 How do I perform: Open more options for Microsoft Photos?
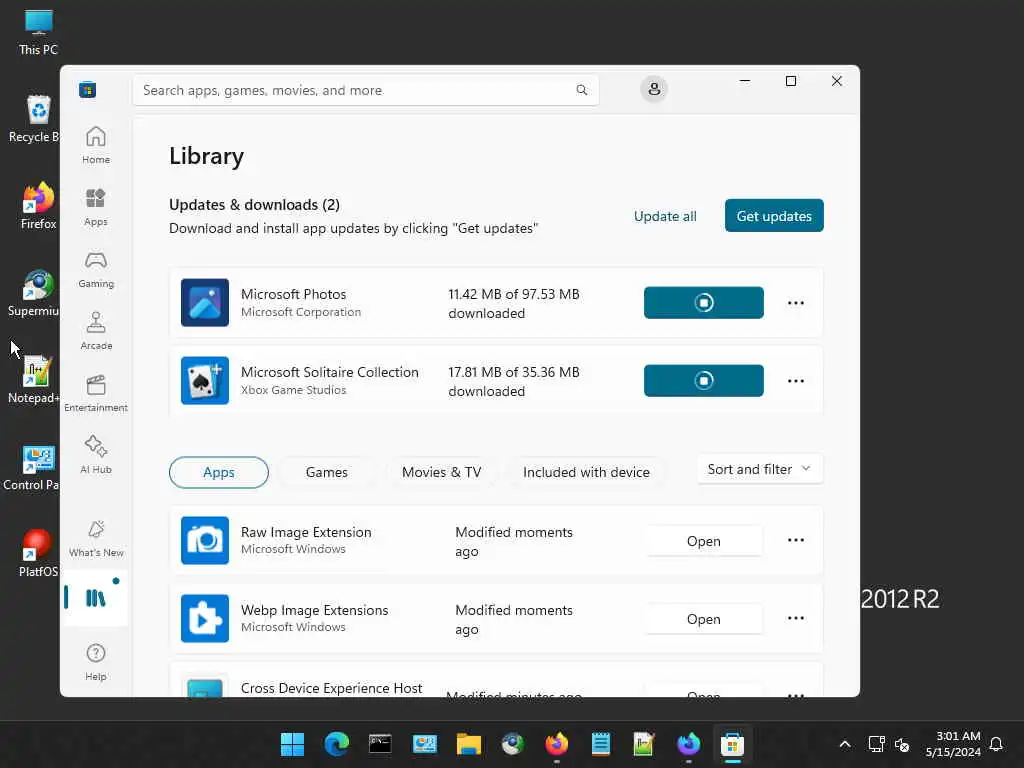(795, 303)
